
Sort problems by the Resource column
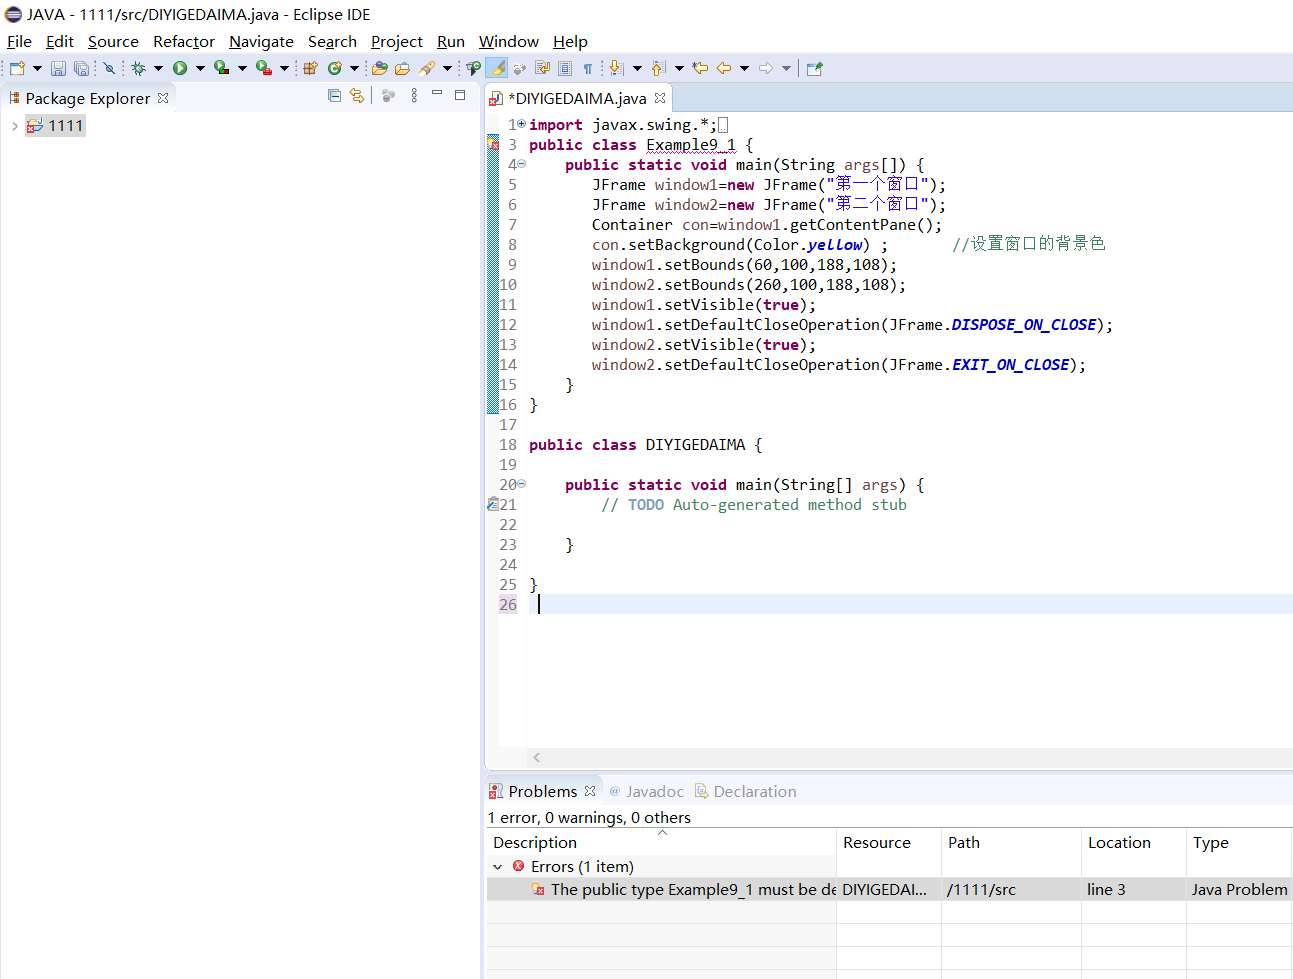[x=888, y=842]
